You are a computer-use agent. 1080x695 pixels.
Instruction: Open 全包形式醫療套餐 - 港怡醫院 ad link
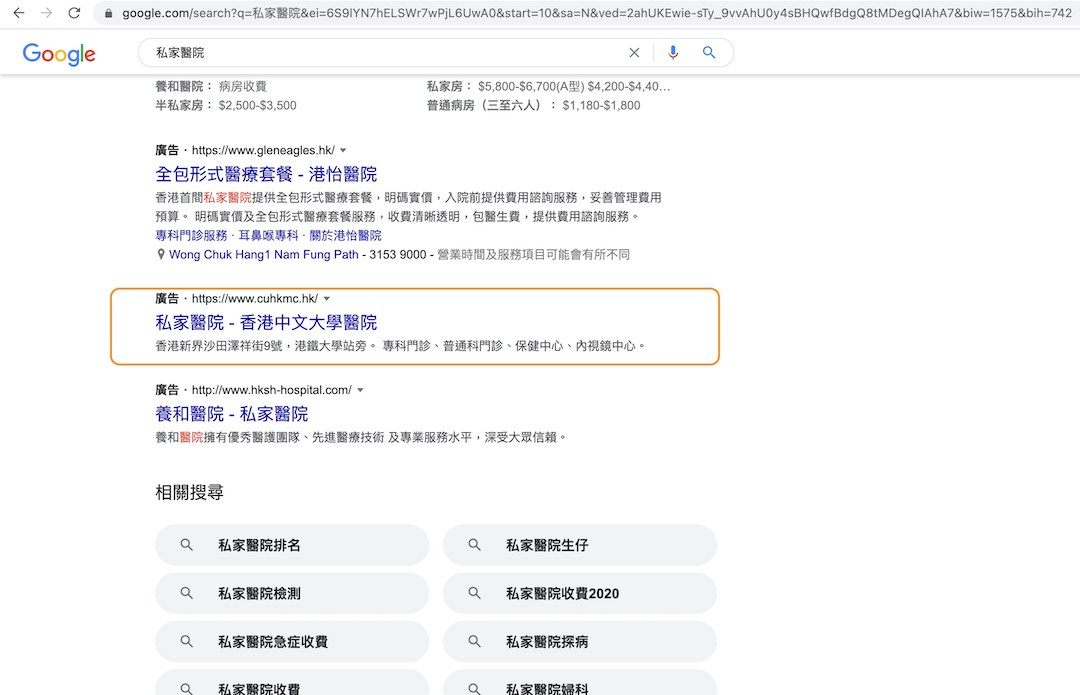266,174
